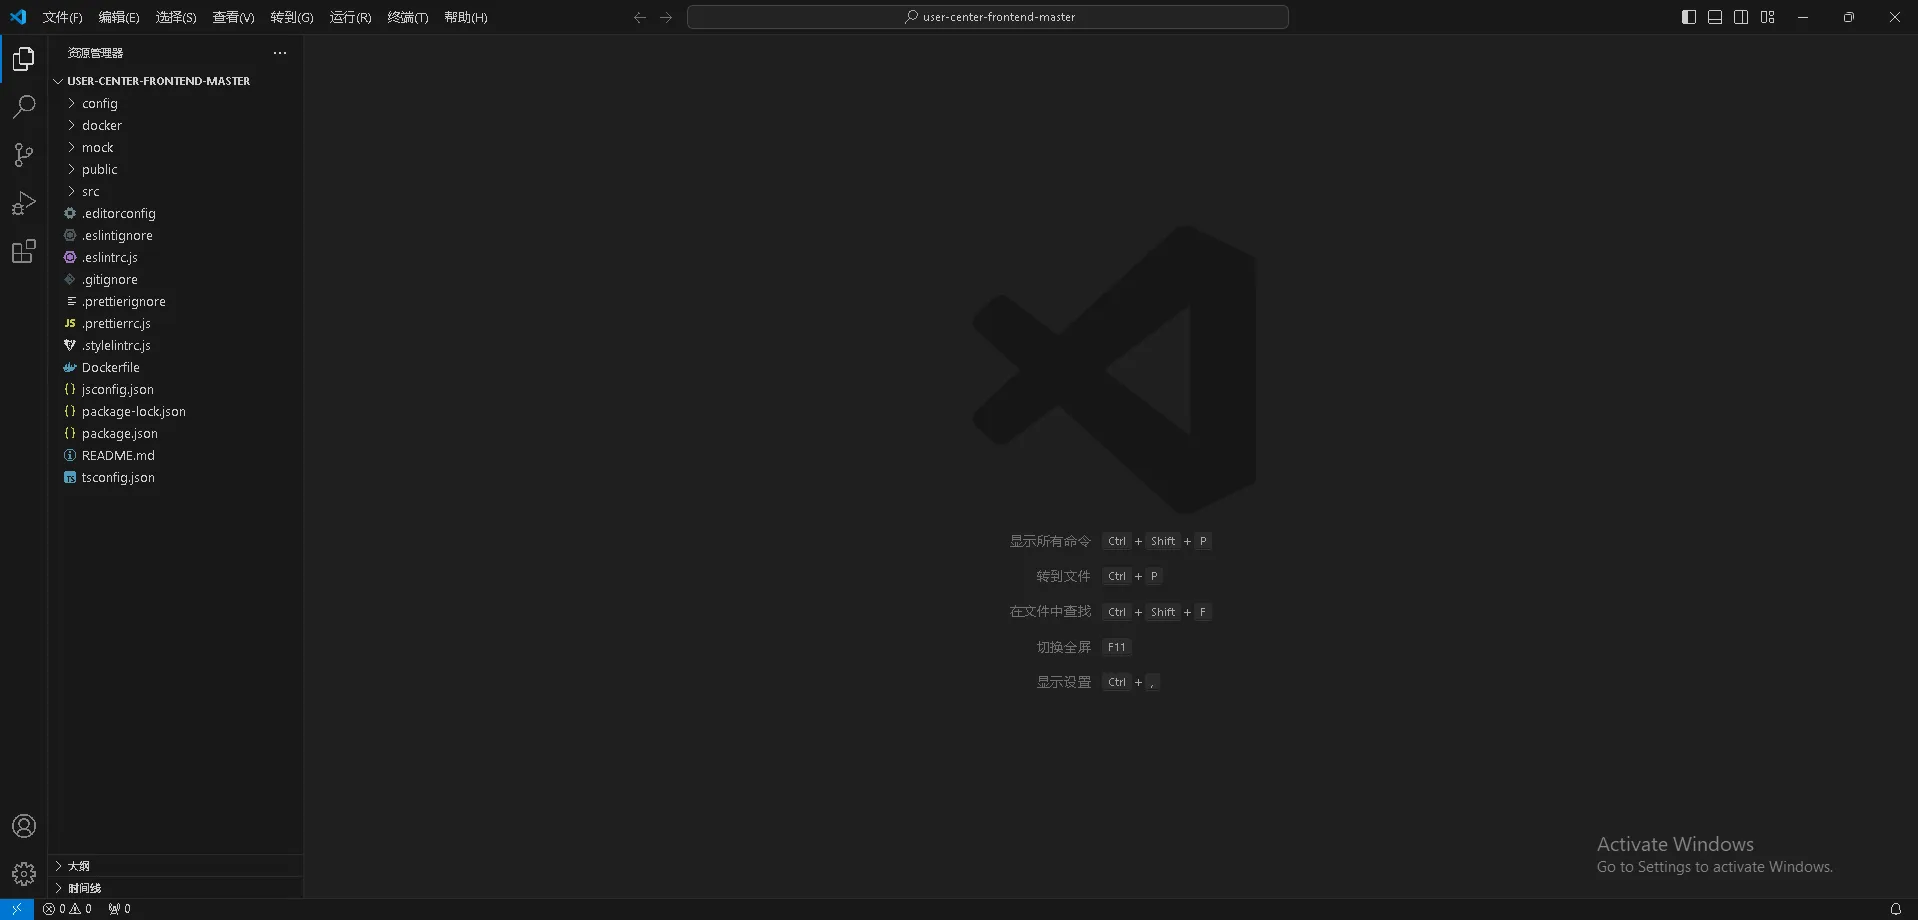Show errors and warnings count in status bar

coord(68,909)
